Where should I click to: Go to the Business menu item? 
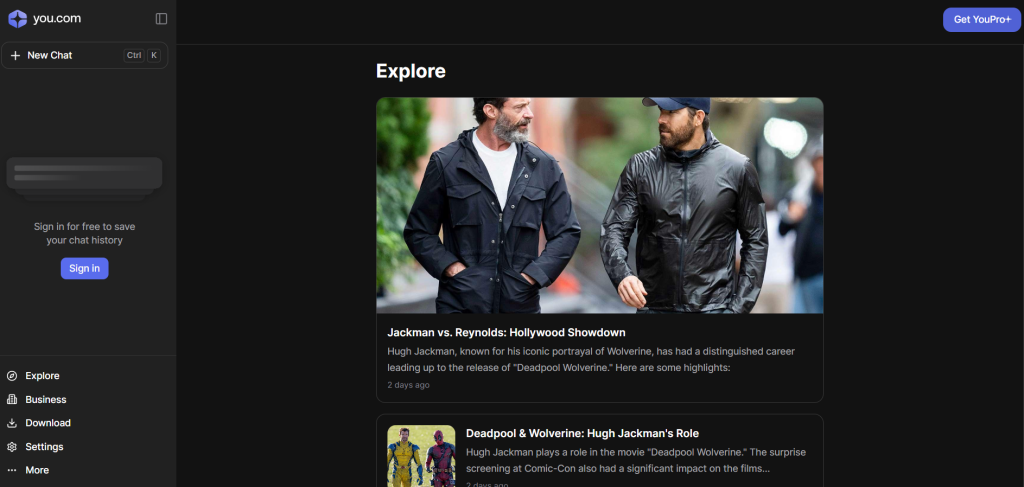pos(46,399)
